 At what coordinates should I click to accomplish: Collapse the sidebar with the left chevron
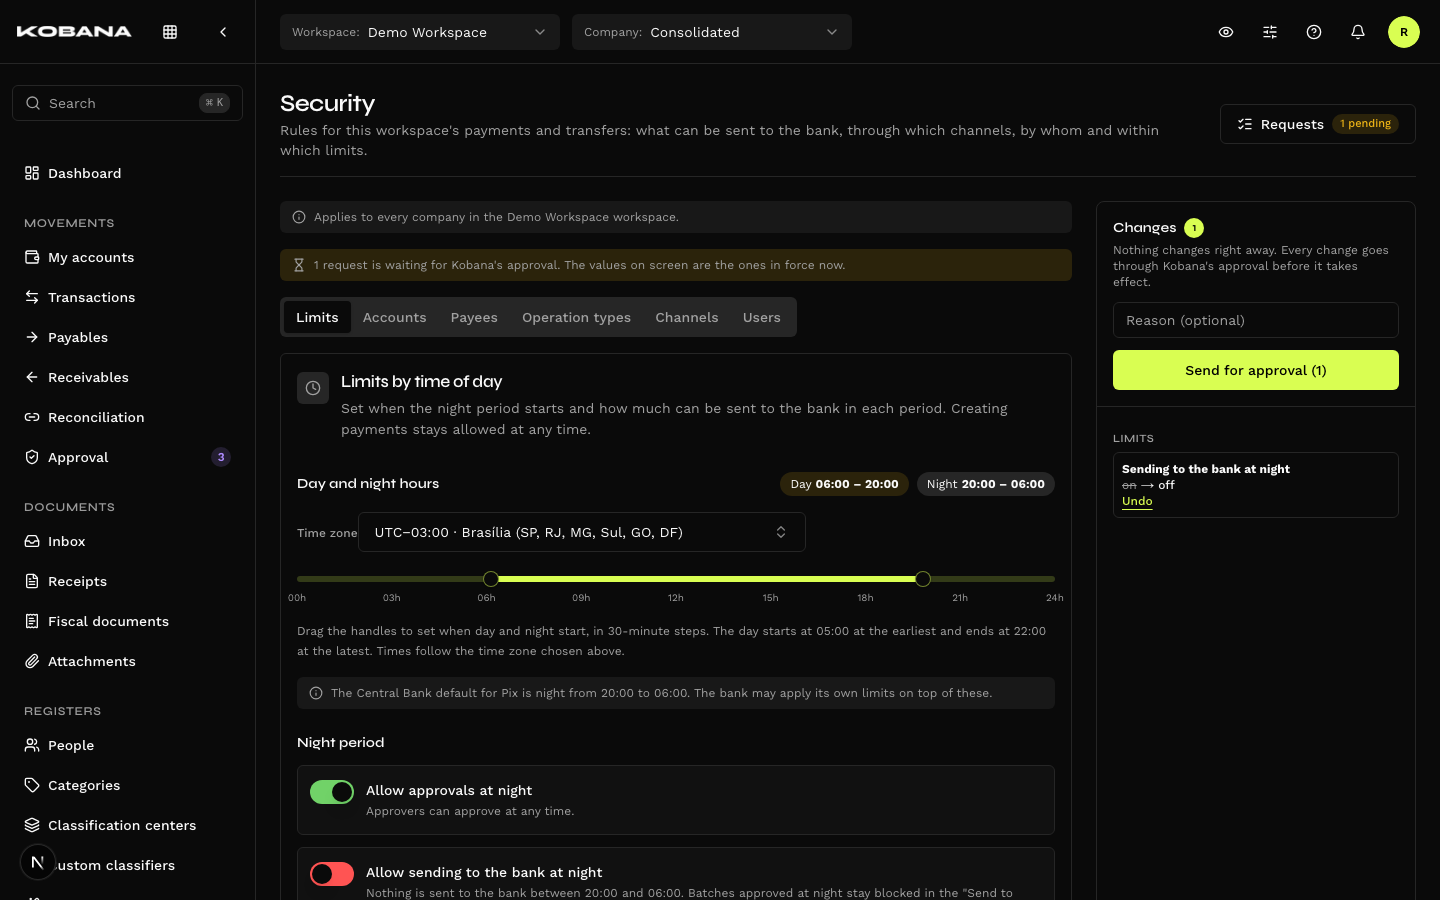[x=223, y=32]
